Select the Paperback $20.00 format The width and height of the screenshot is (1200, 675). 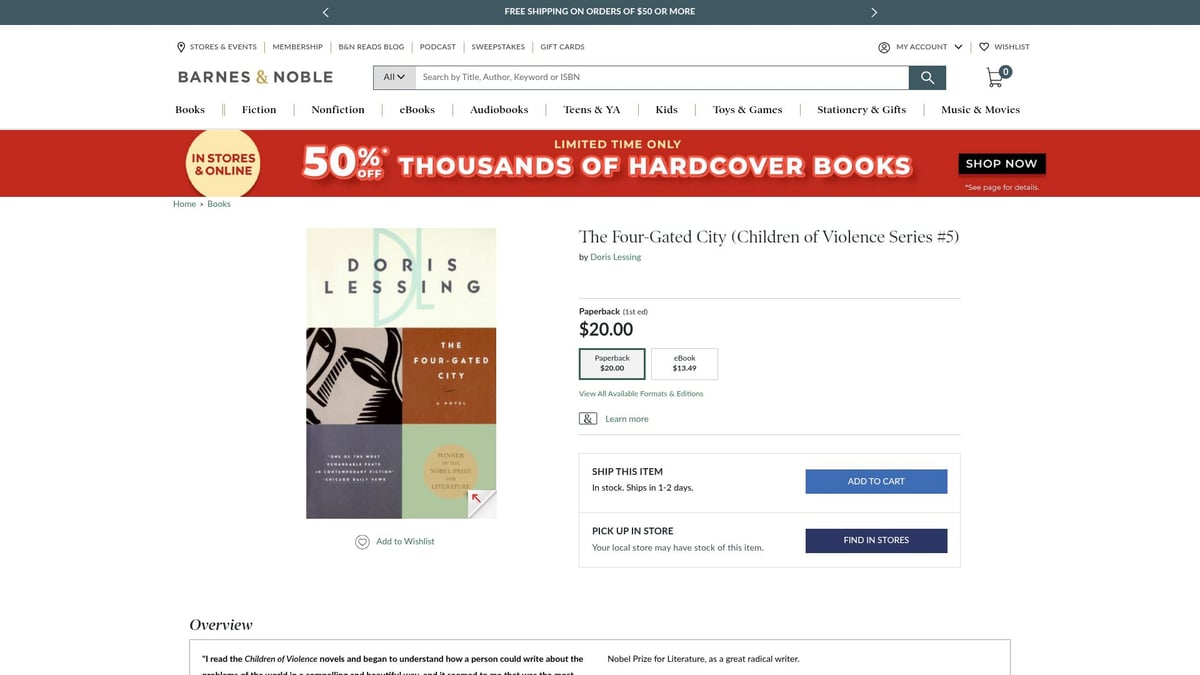(612, 363)
